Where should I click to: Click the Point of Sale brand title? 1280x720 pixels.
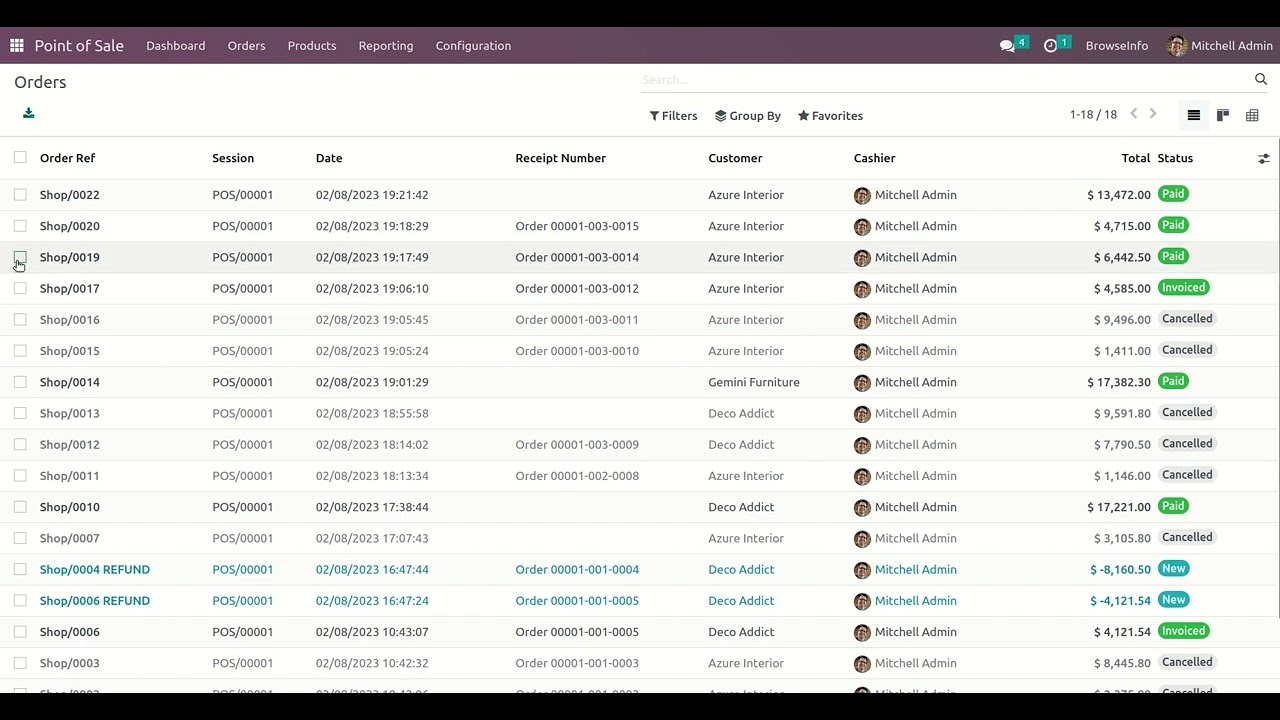point(79,46)
